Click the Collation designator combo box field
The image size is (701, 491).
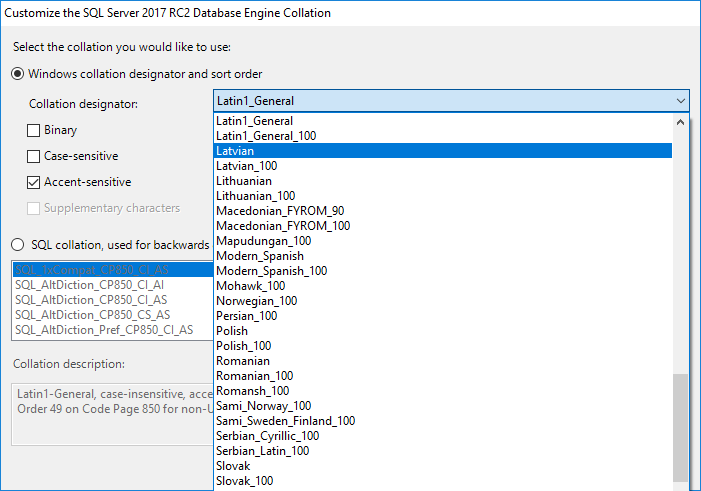coord(452,101)
